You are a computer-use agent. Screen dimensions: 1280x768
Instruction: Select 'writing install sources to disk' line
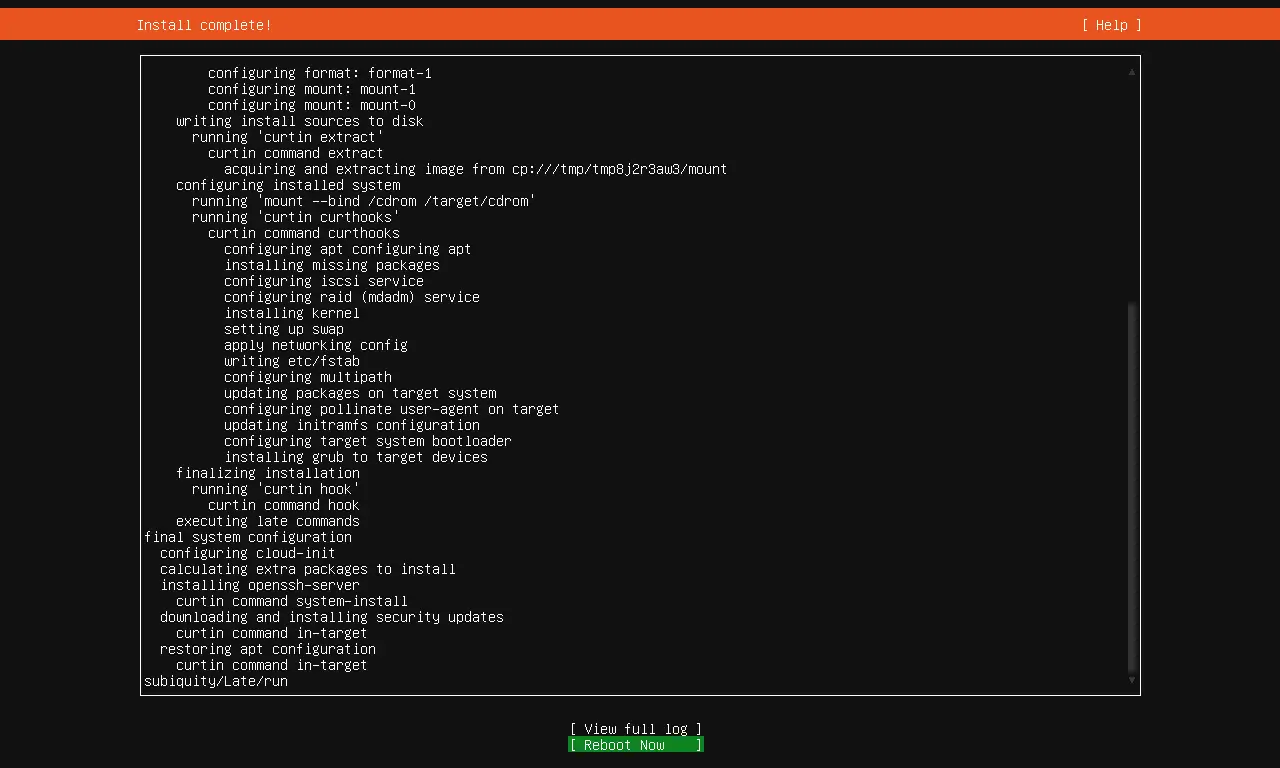tap(300, 121)
